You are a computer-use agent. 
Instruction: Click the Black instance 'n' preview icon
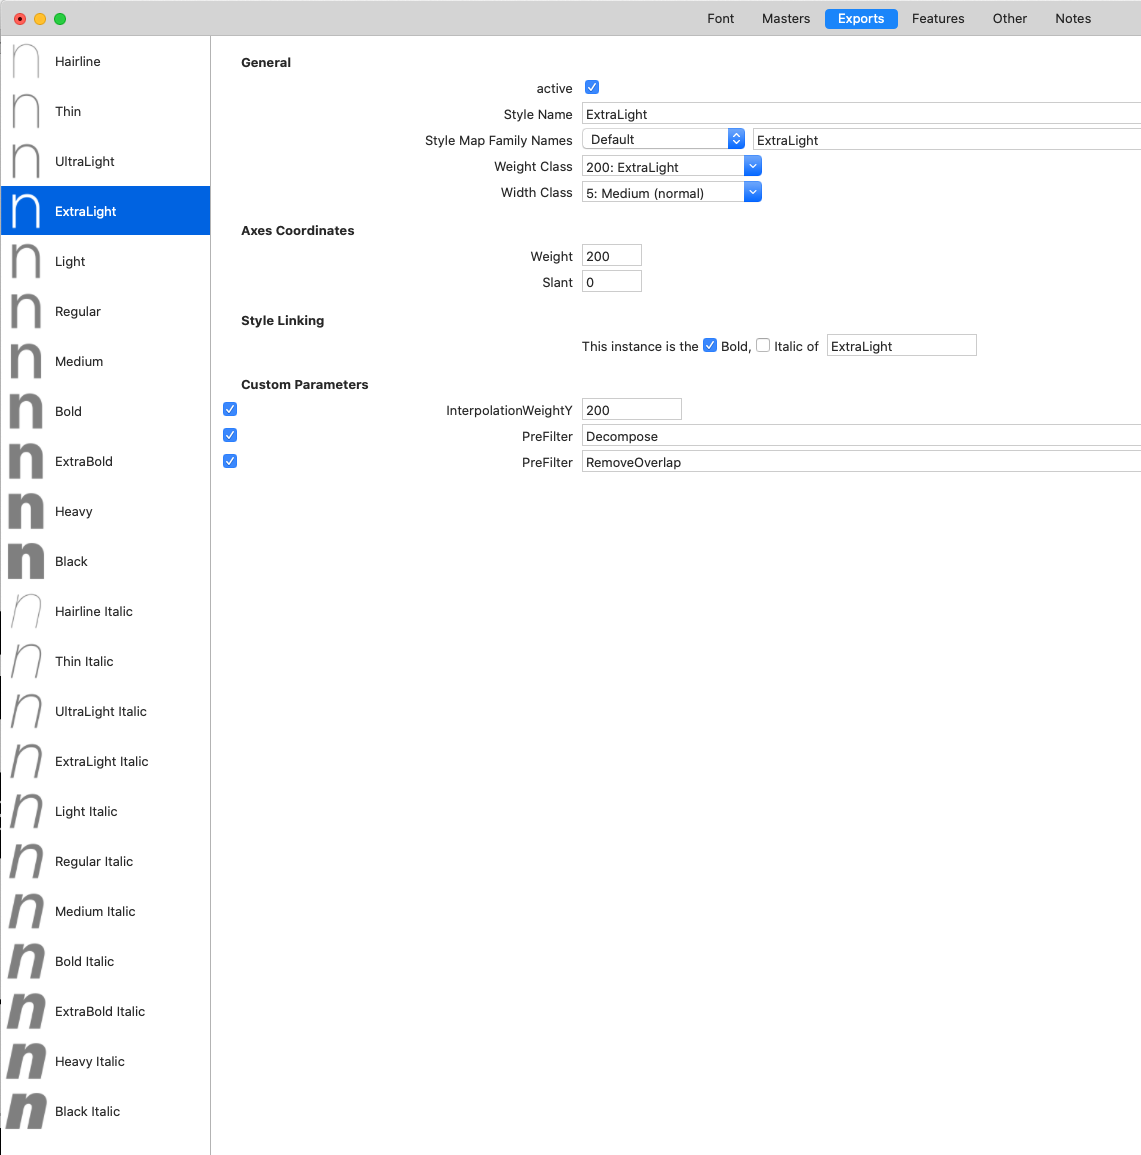pyautogui.click(x=26, y=561)
